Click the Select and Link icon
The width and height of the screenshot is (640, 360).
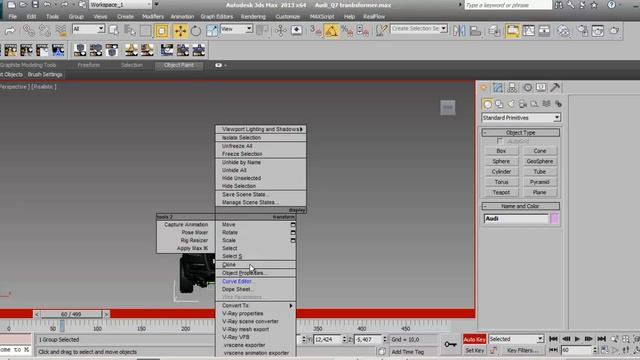[x=29, y=31]
